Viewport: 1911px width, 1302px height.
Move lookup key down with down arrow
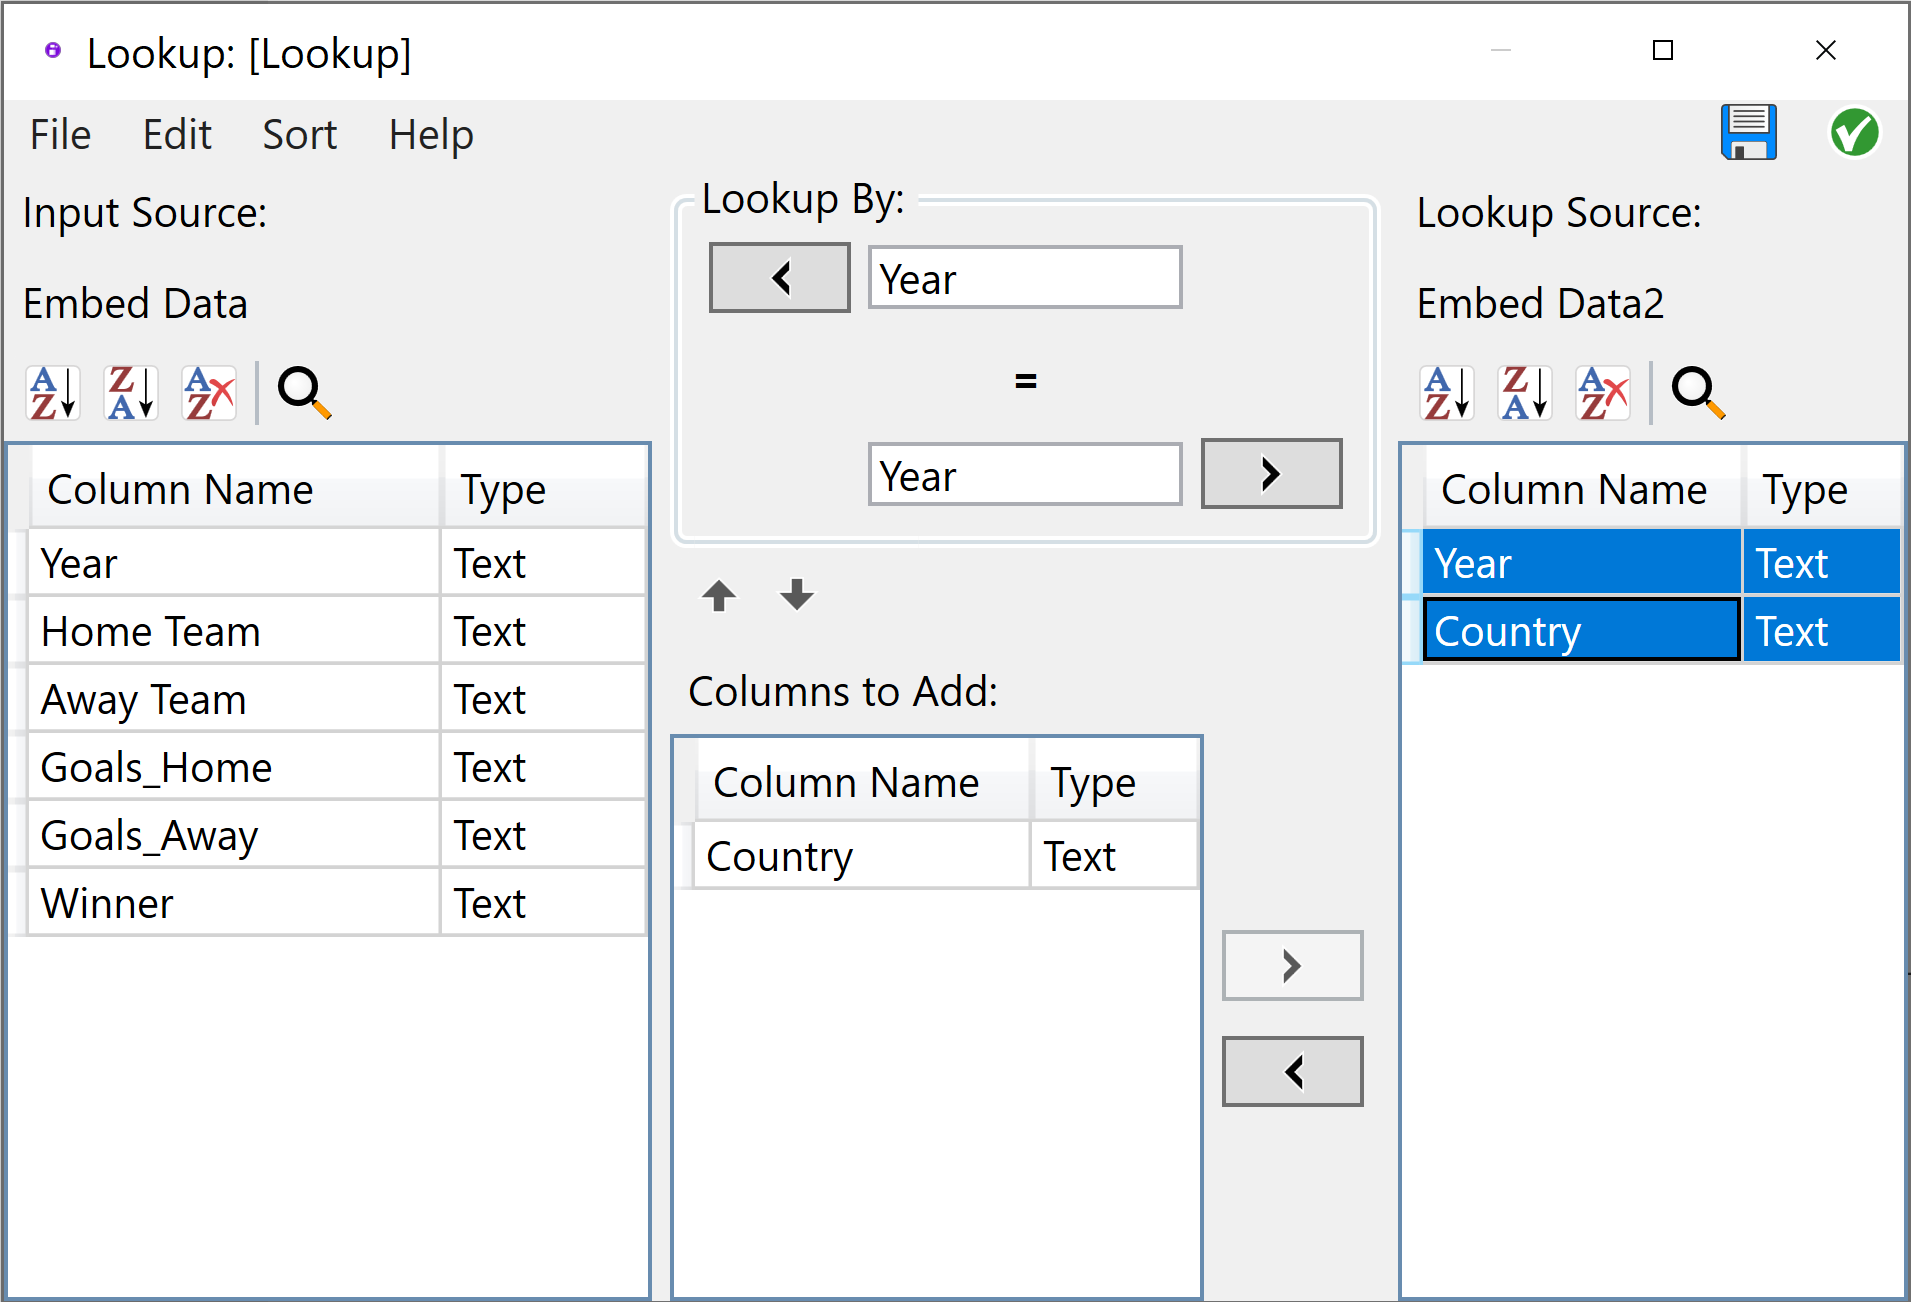click(797, 595)
